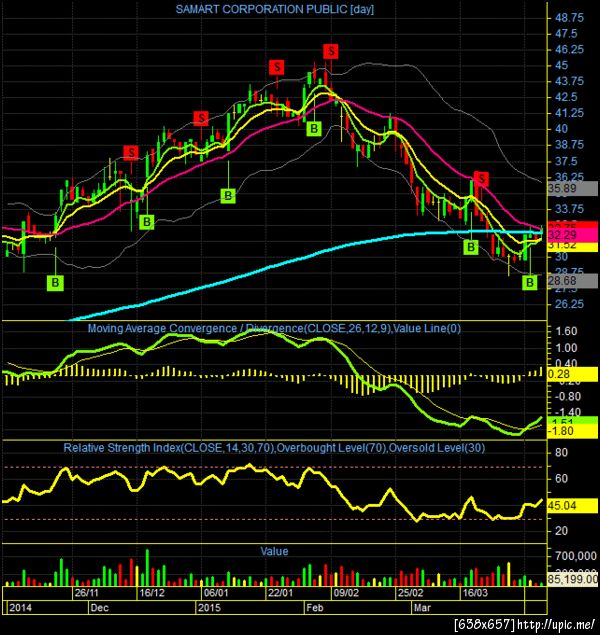Click the 45.04 RSI current value label
The image size is (600, 635).
click(573, 505)
